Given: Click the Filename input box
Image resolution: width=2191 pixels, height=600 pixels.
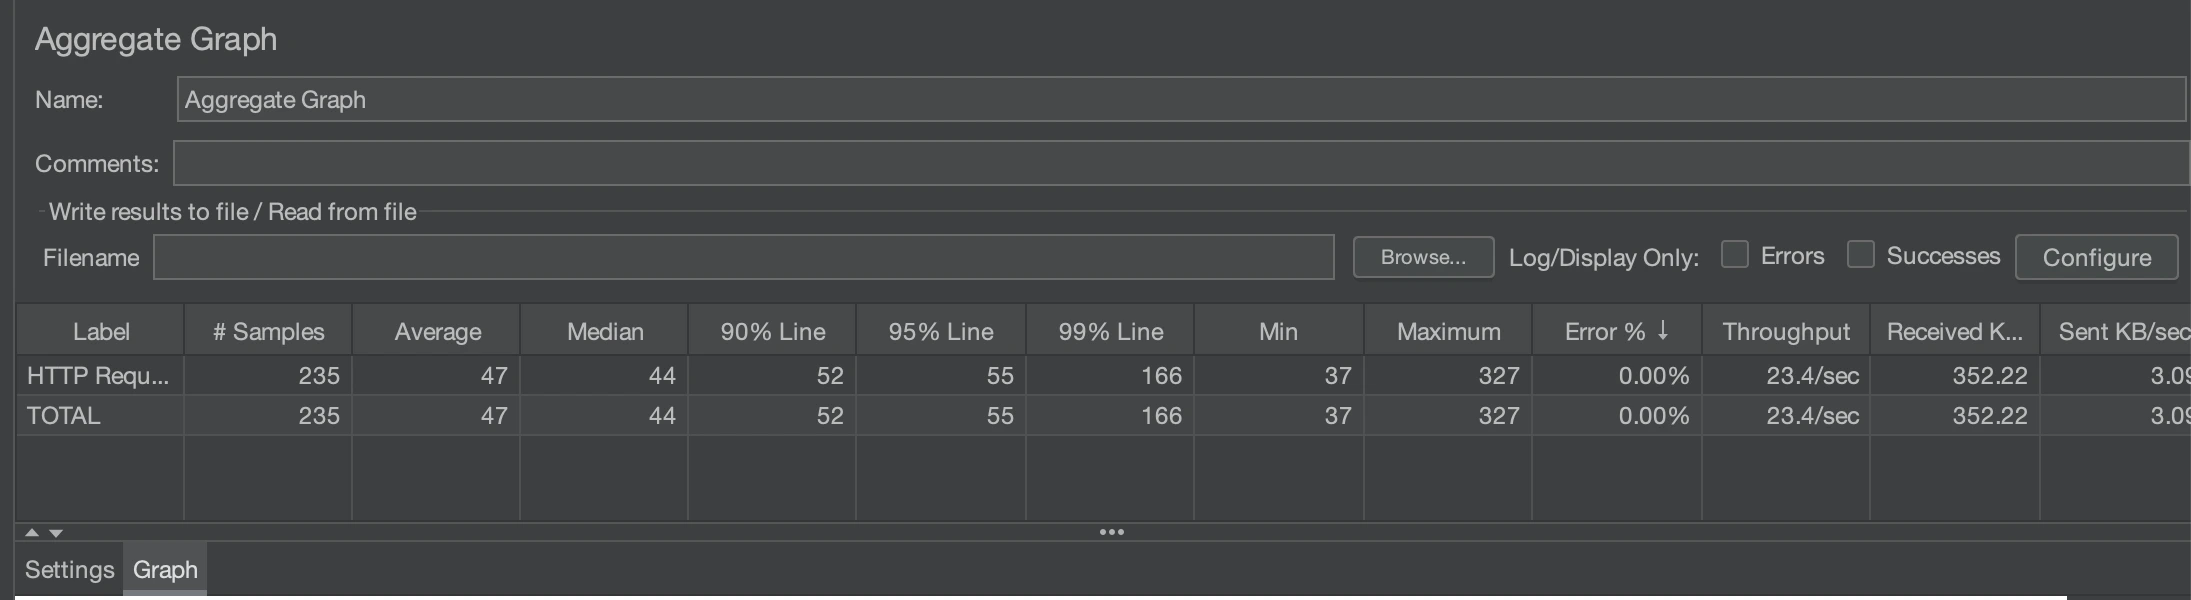Looking at the screenshot, I should (743, 257).
